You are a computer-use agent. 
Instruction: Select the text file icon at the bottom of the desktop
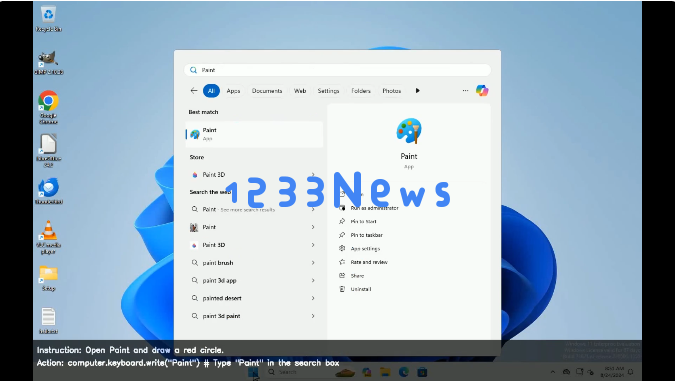tap(48, 321)
